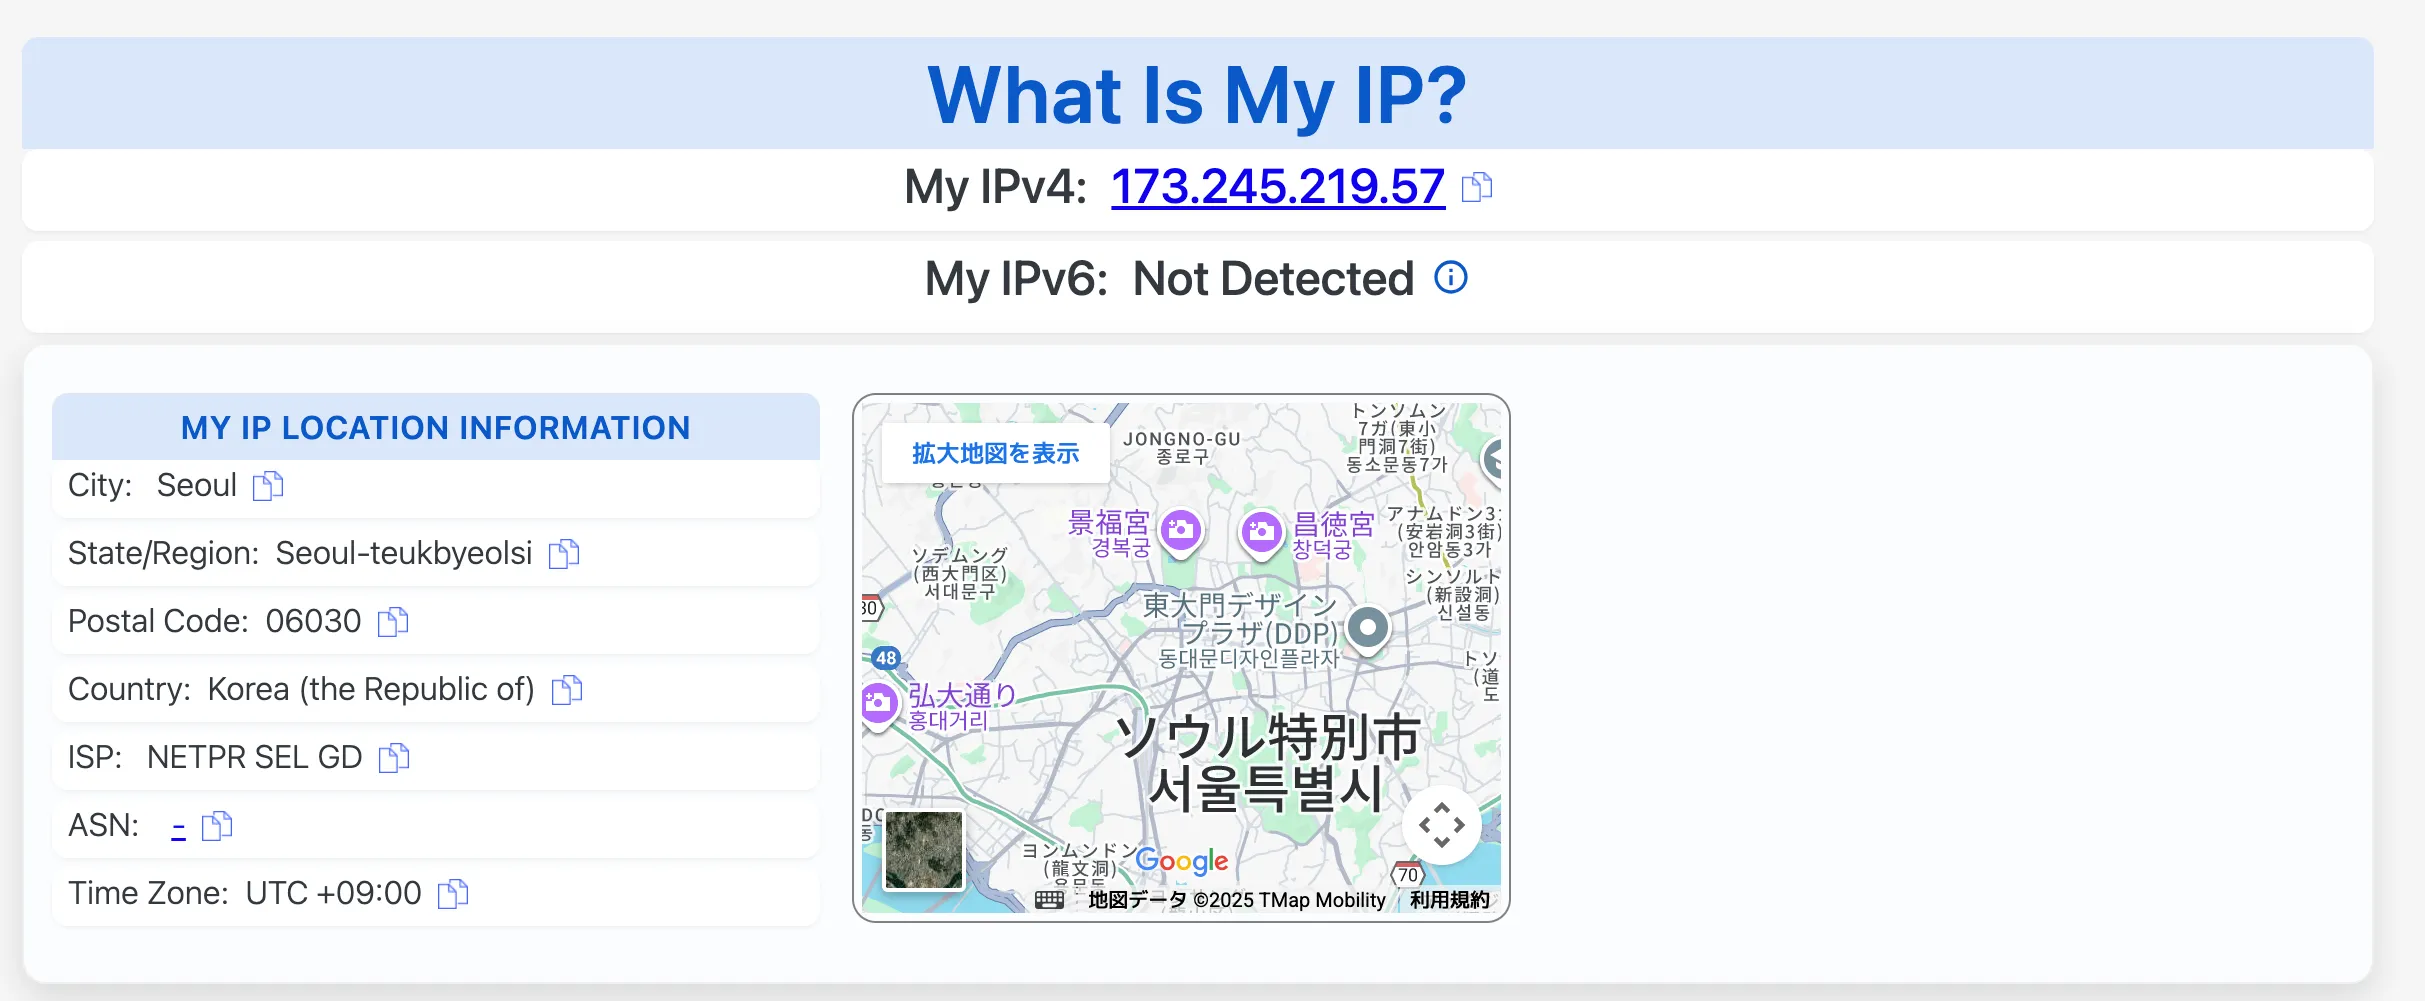
Task: Open the 173.245.219.57 IP link
Action: [x=1276, y=187]
